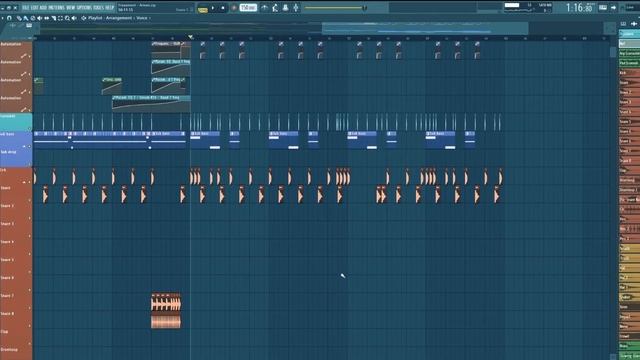Click the playhead marker on the timeline ruler
Viewport: 640px width, 360px height.
(x=190, y=38)
